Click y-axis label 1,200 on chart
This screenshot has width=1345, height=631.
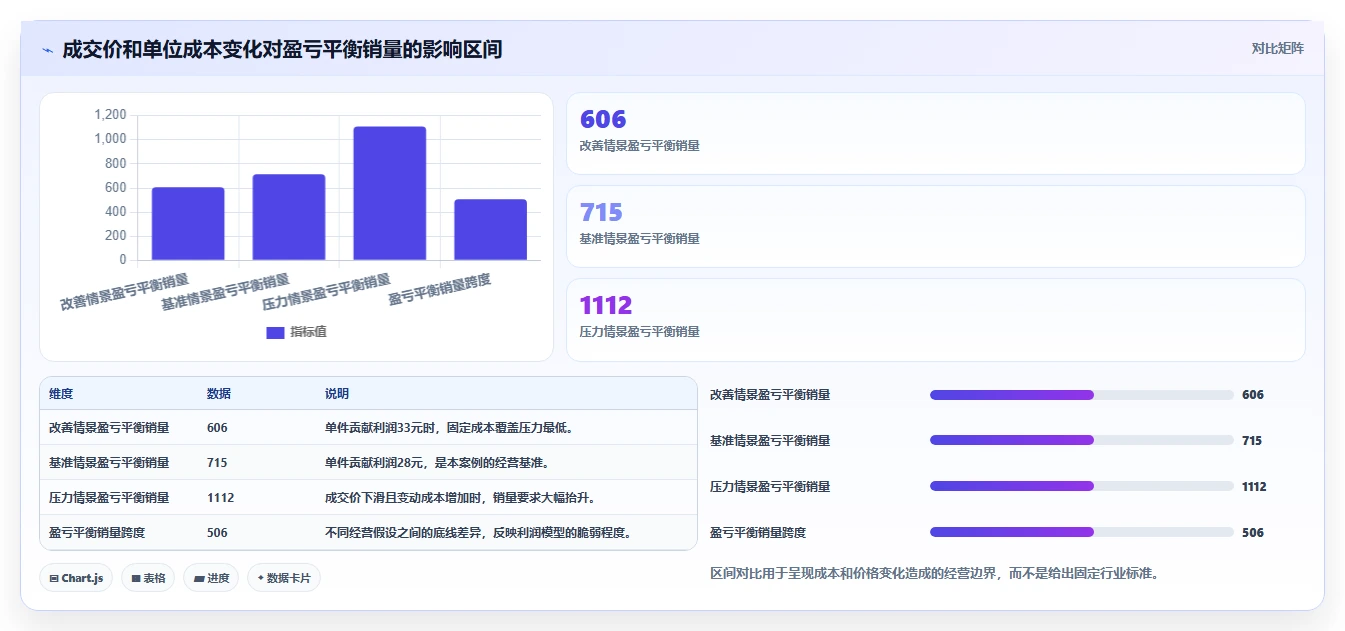coord(111,115)
